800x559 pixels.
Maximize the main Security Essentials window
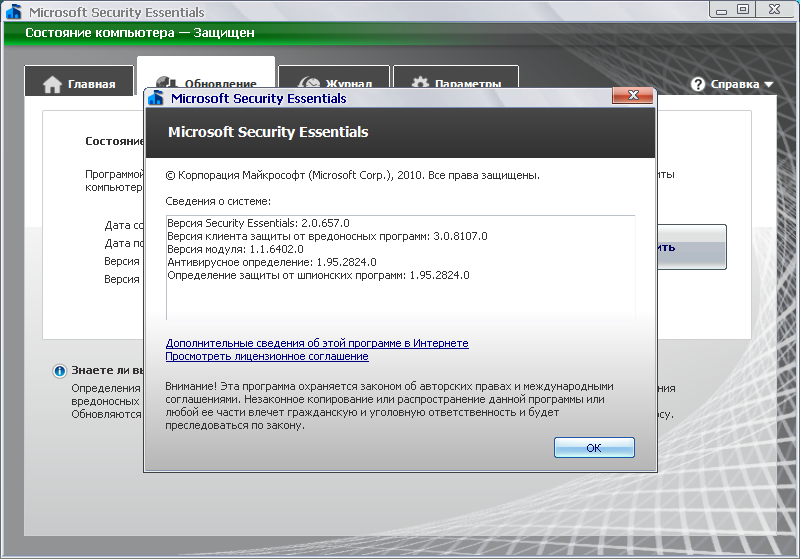743,9
